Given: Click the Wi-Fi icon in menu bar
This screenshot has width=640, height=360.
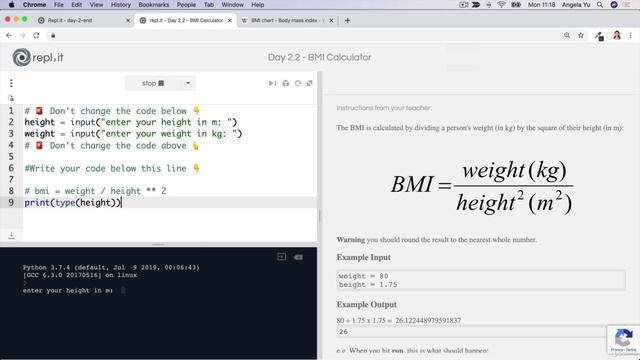Looking at the screenshot, I should (x=501, y=5).
